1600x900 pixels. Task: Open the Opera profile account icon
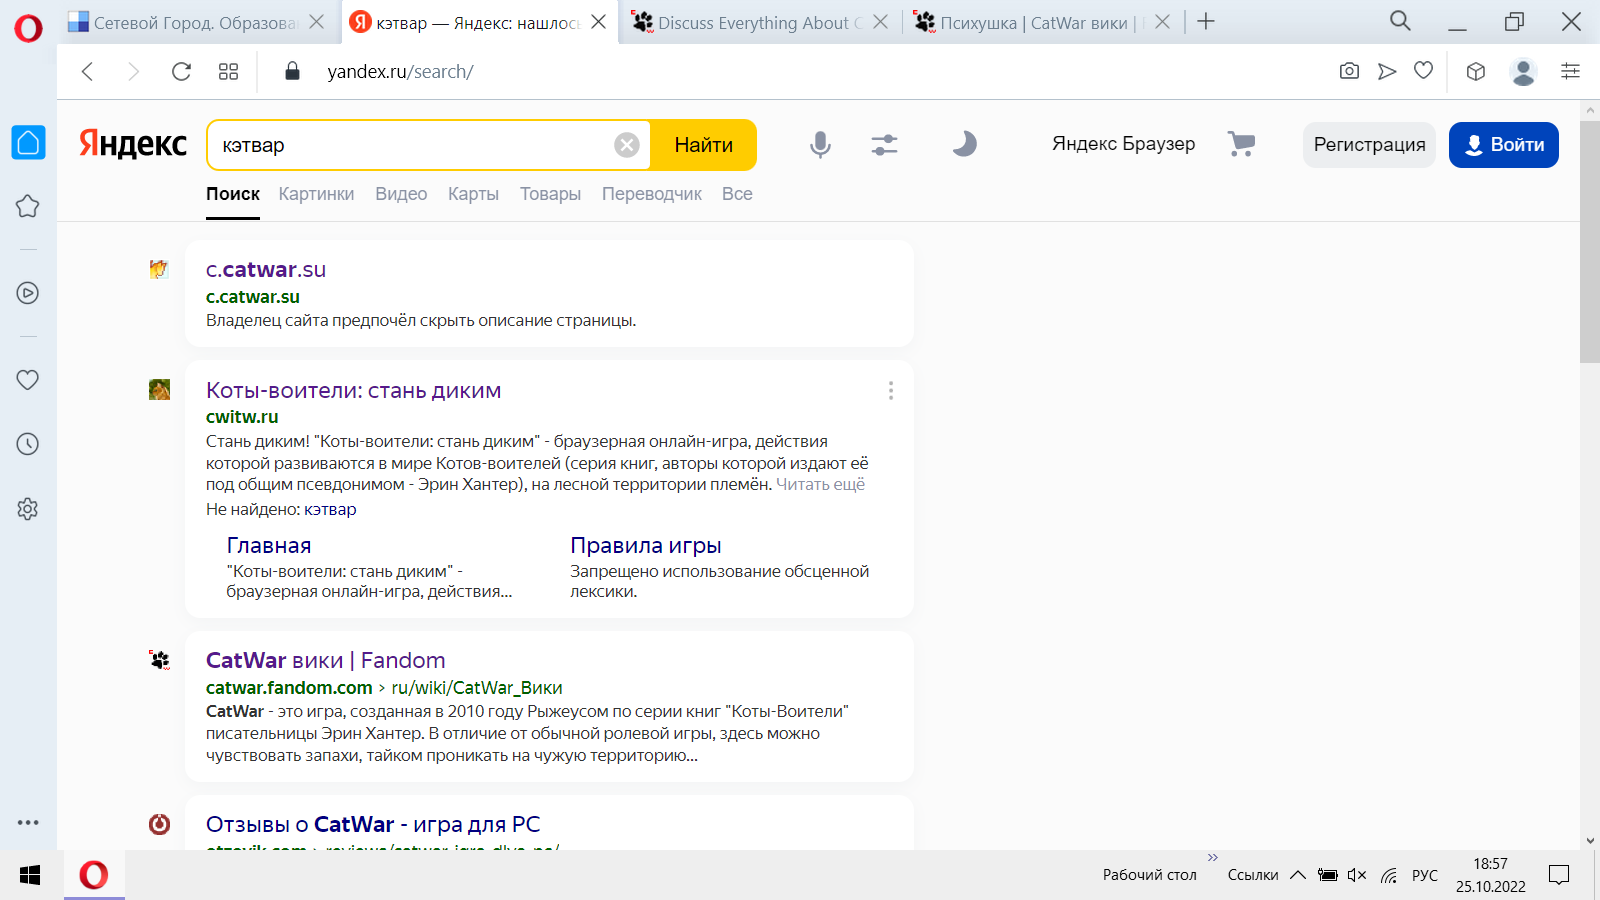point(1523,71)
